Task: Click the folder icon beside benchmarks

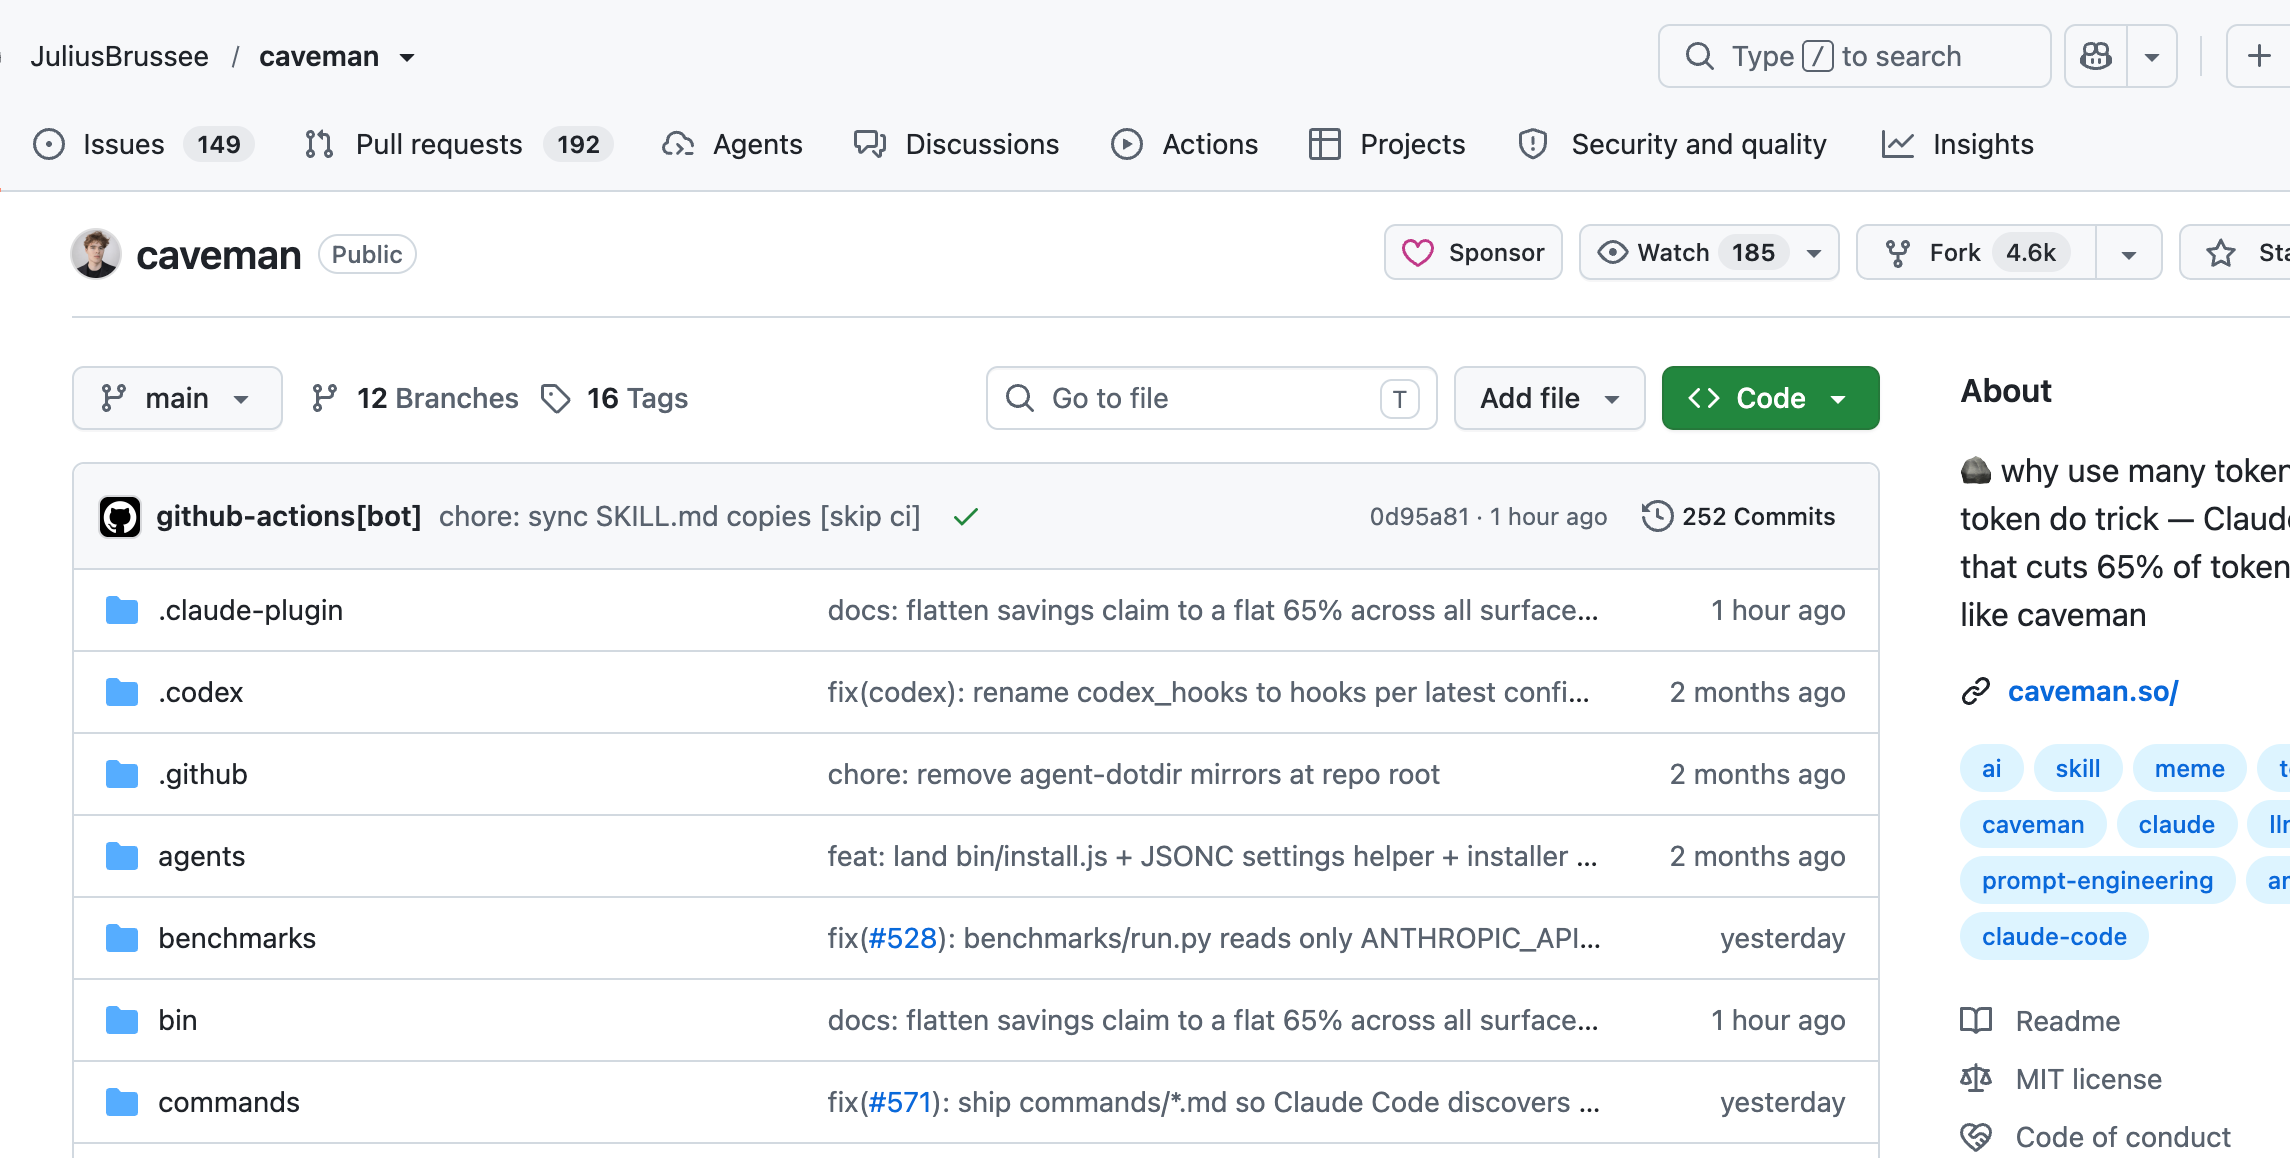Action: 122,938
